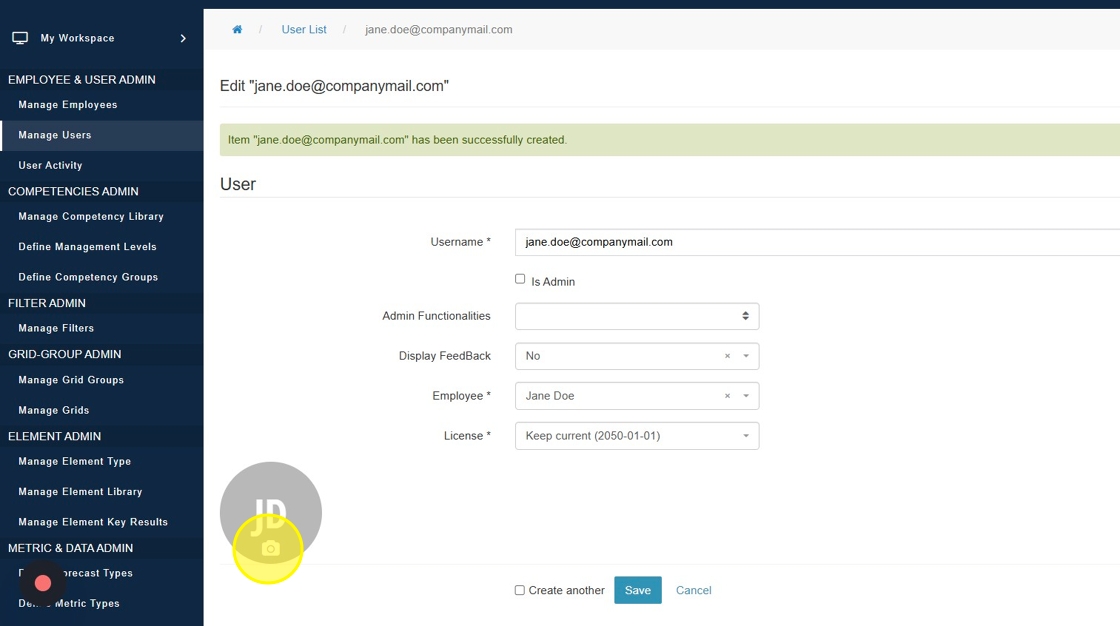Image resolution: width=1120 pixels, height=626 pixels.
Task: Click the Cancel link
Action: [x=693, y=590]
